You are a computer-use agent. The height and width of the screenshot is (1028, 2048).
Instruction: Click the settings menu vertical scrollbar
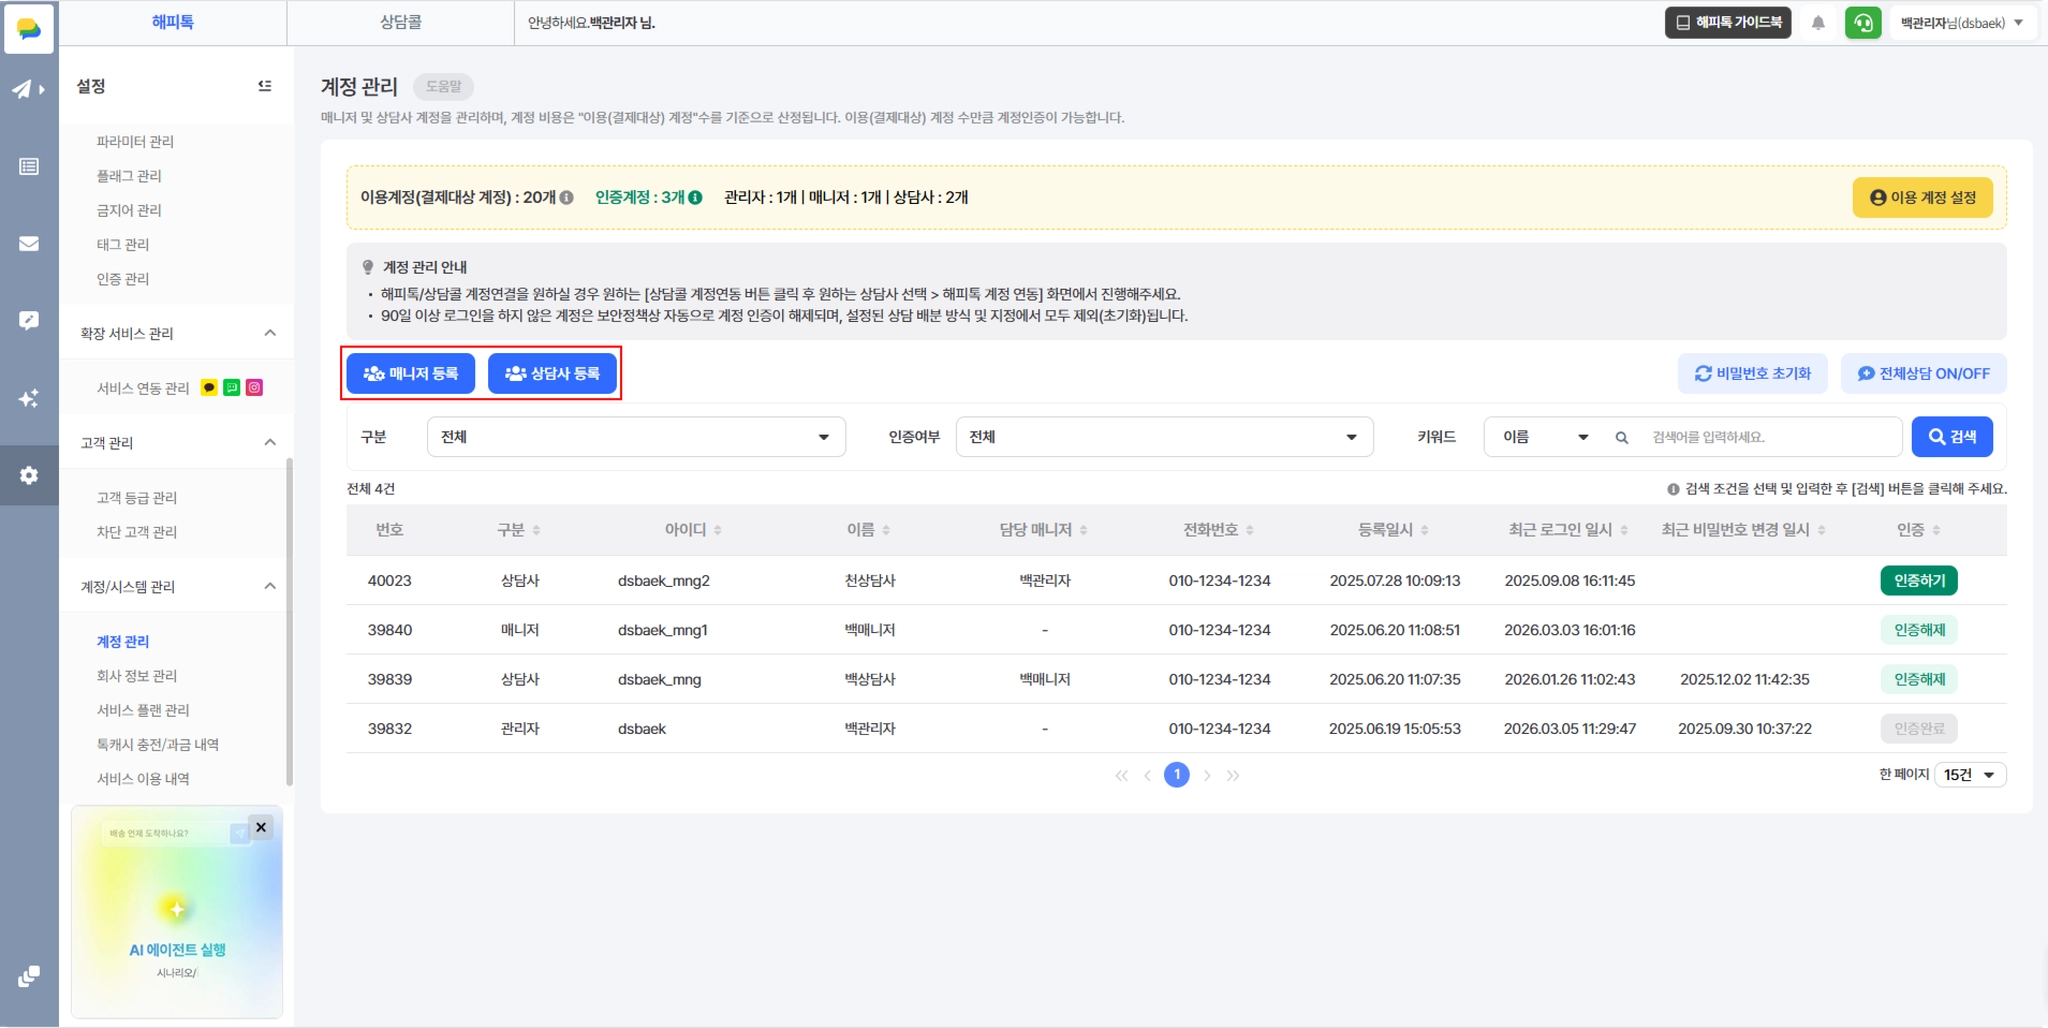click(290, 622)
